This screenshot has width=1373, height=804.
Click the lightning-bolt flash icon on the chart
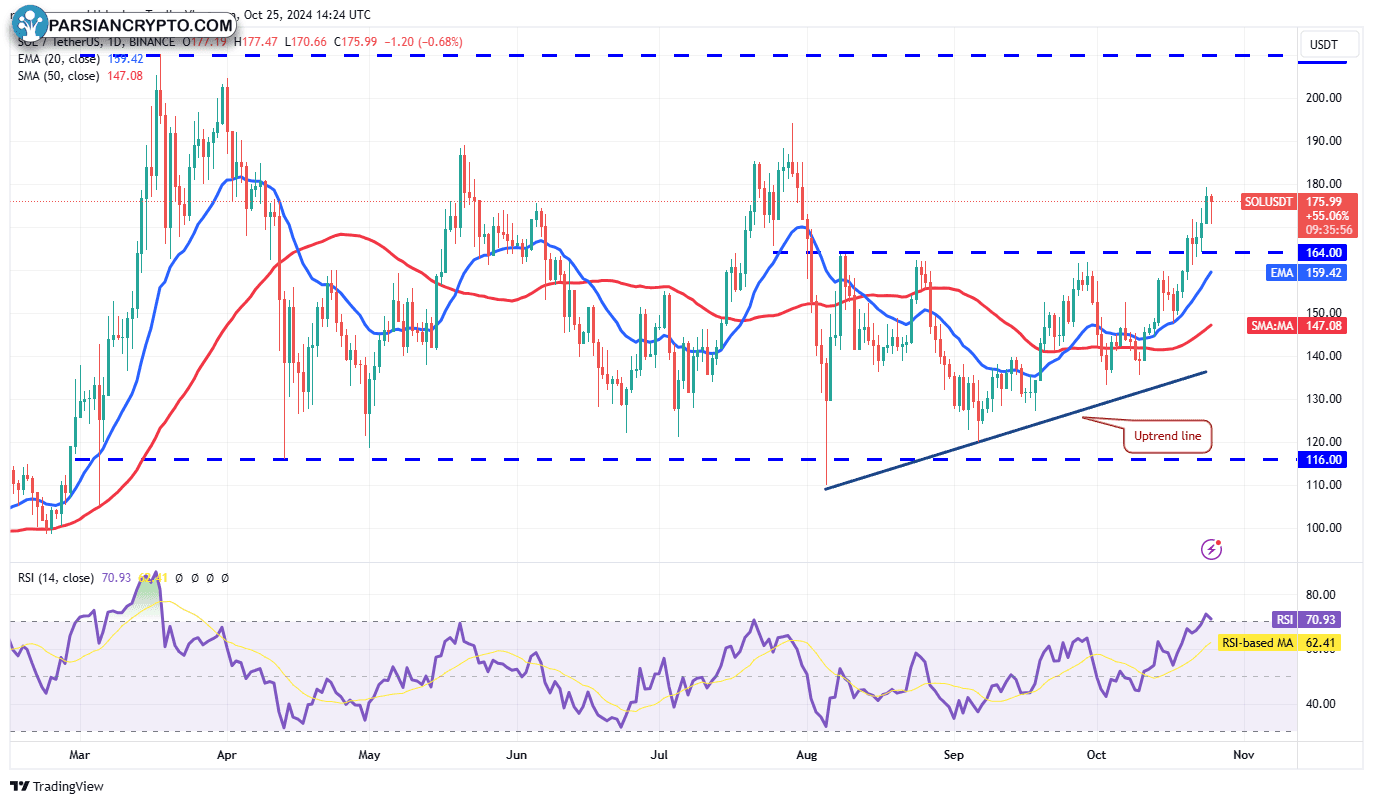pos(1212,548)
